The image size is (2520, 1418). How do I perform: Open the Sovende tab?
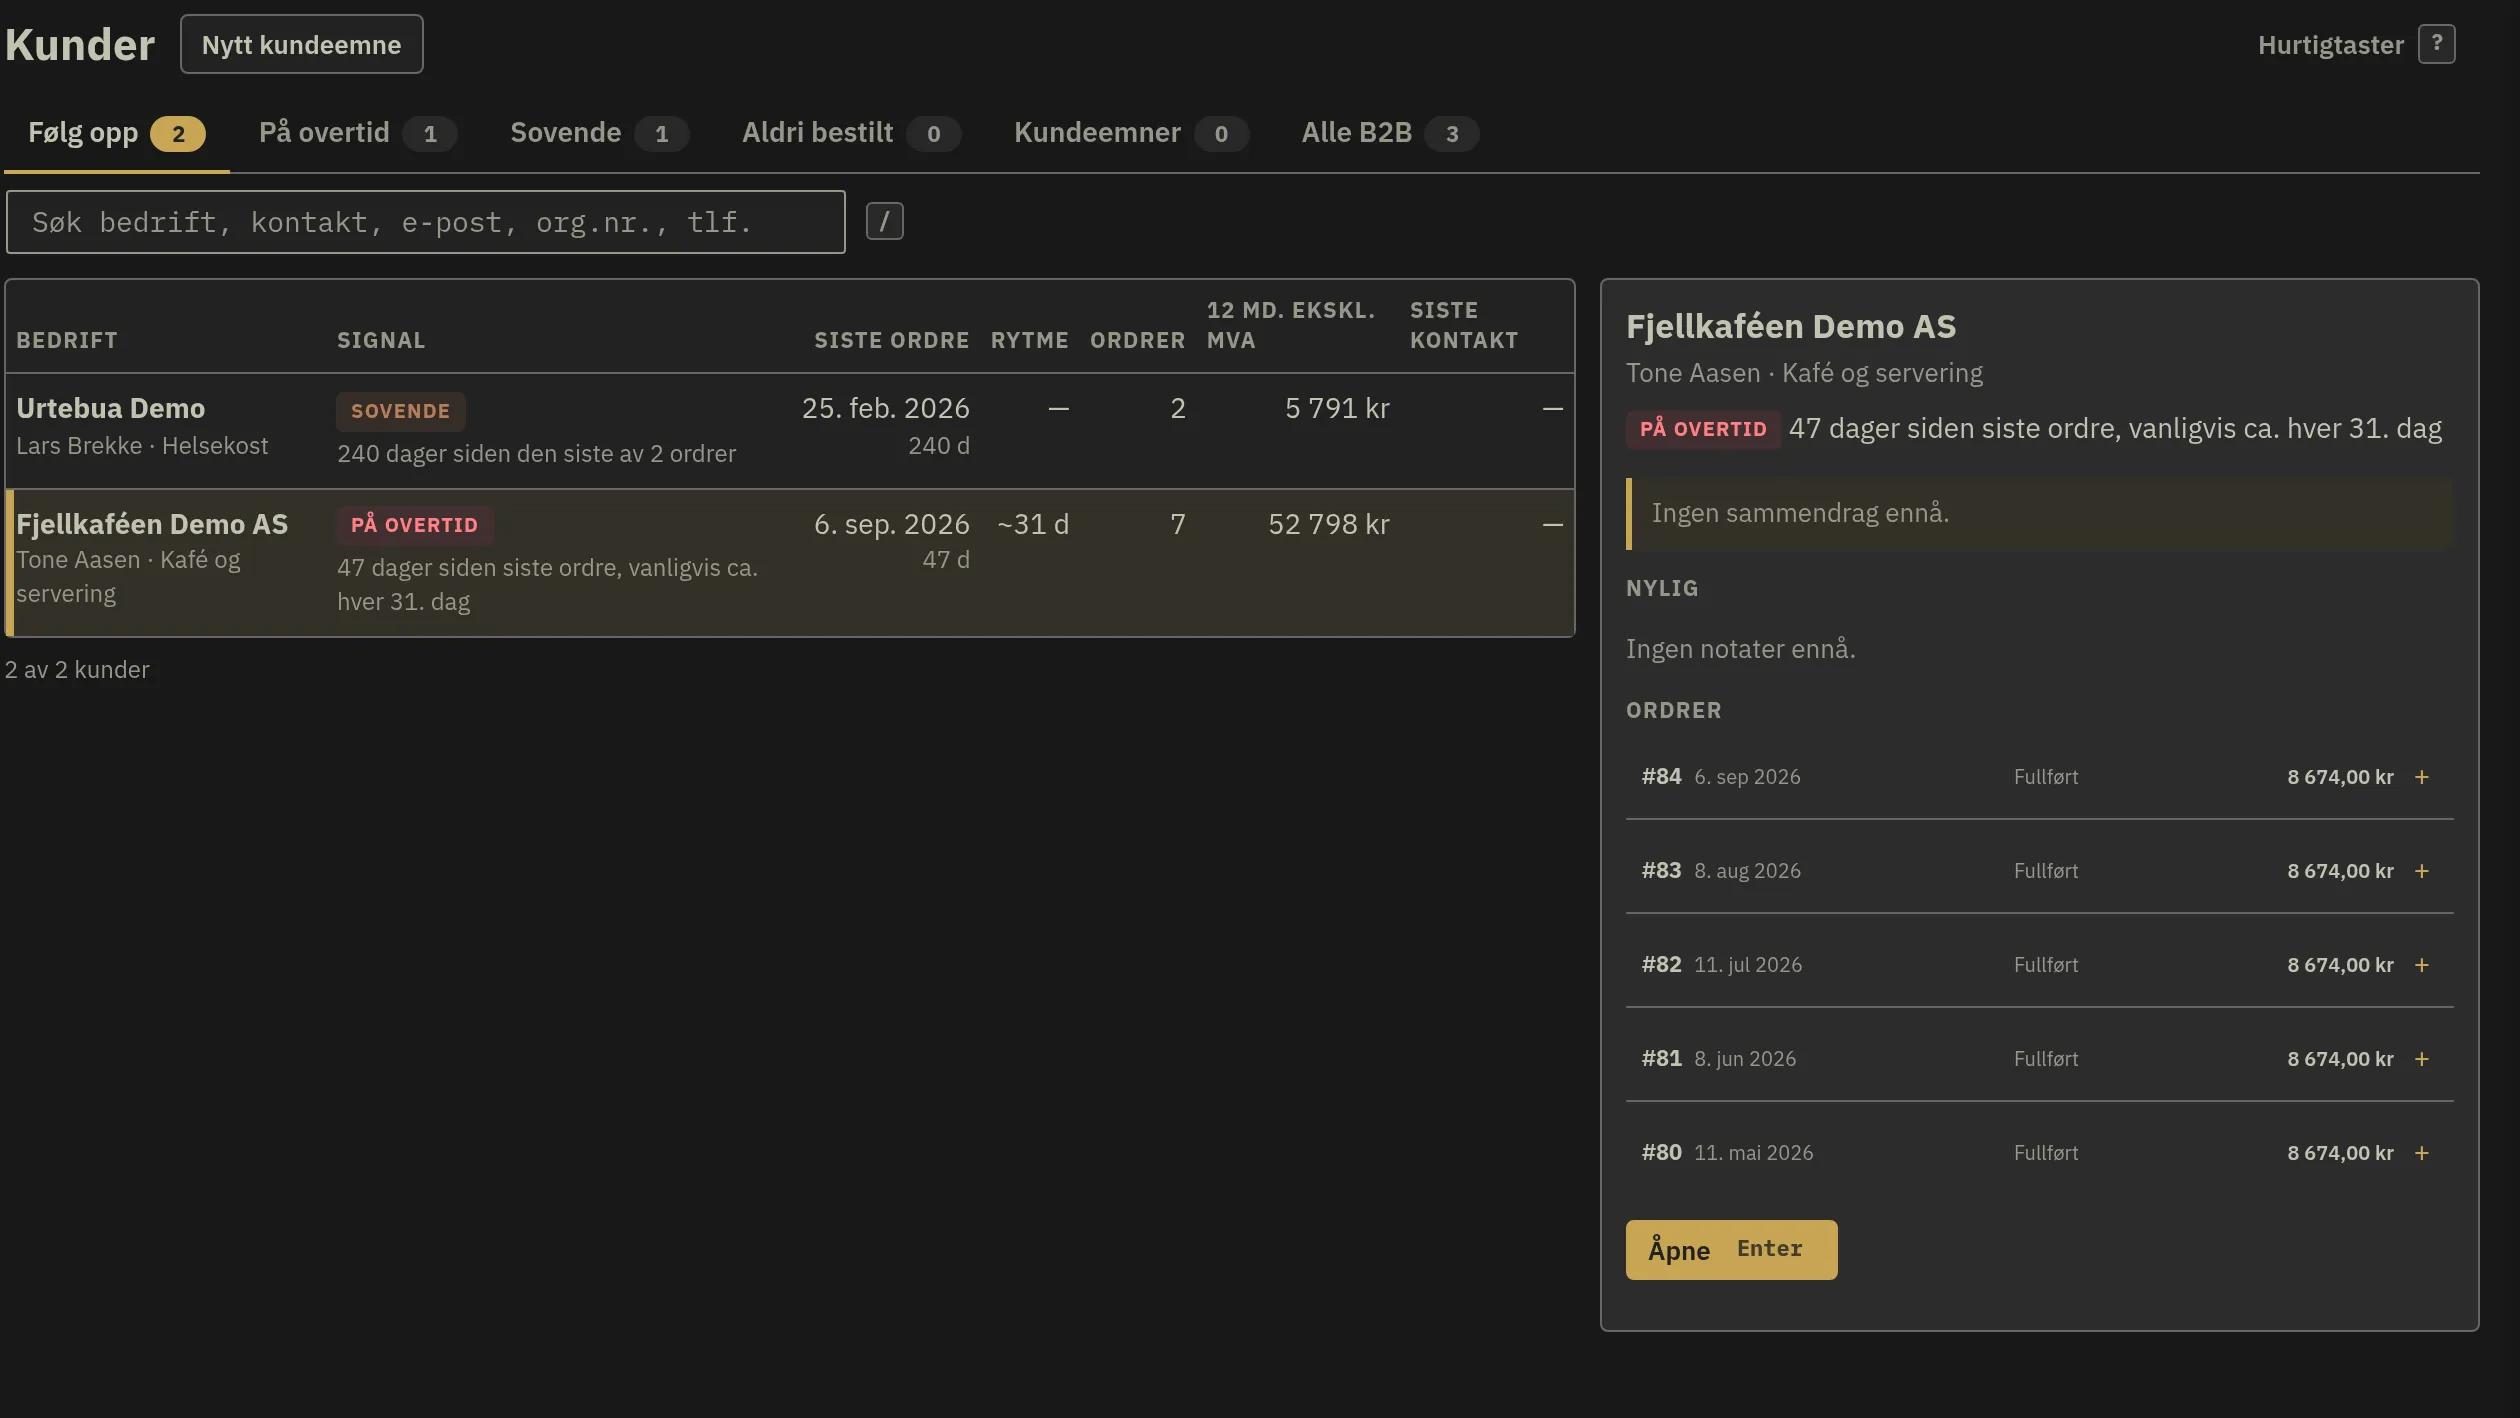click(599, 133)
